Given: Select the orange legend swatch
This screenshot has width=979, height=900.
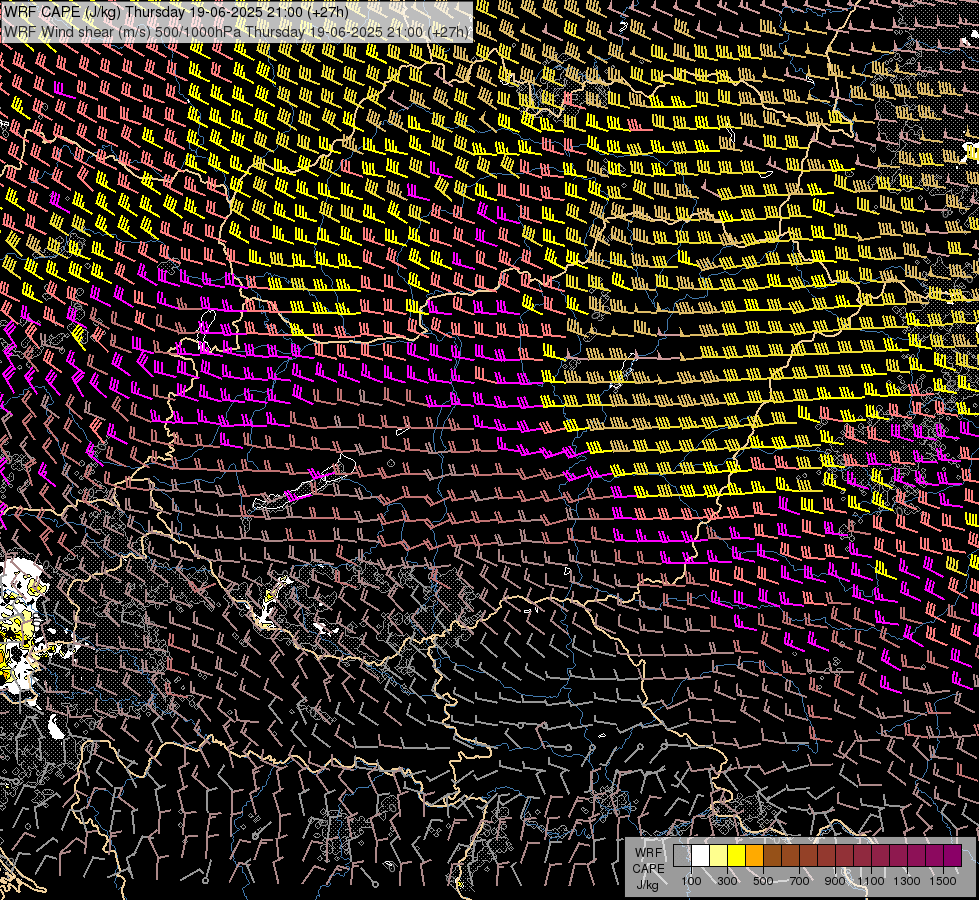Looking at the screenshot, I should point(754,855).
